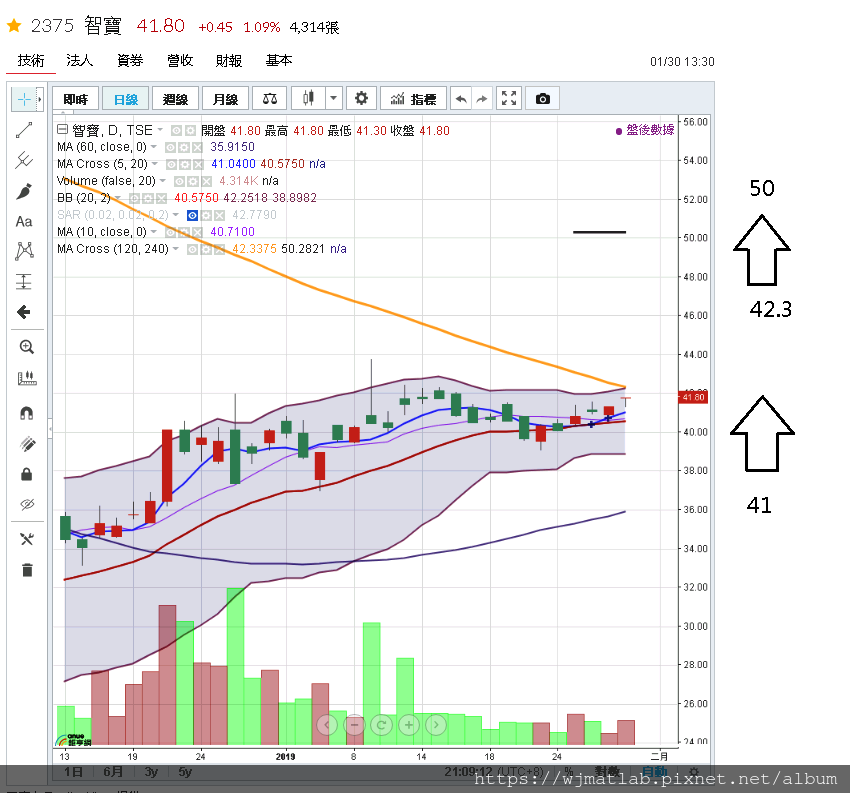Select the ruler measure tool

[x=27, y=378]
